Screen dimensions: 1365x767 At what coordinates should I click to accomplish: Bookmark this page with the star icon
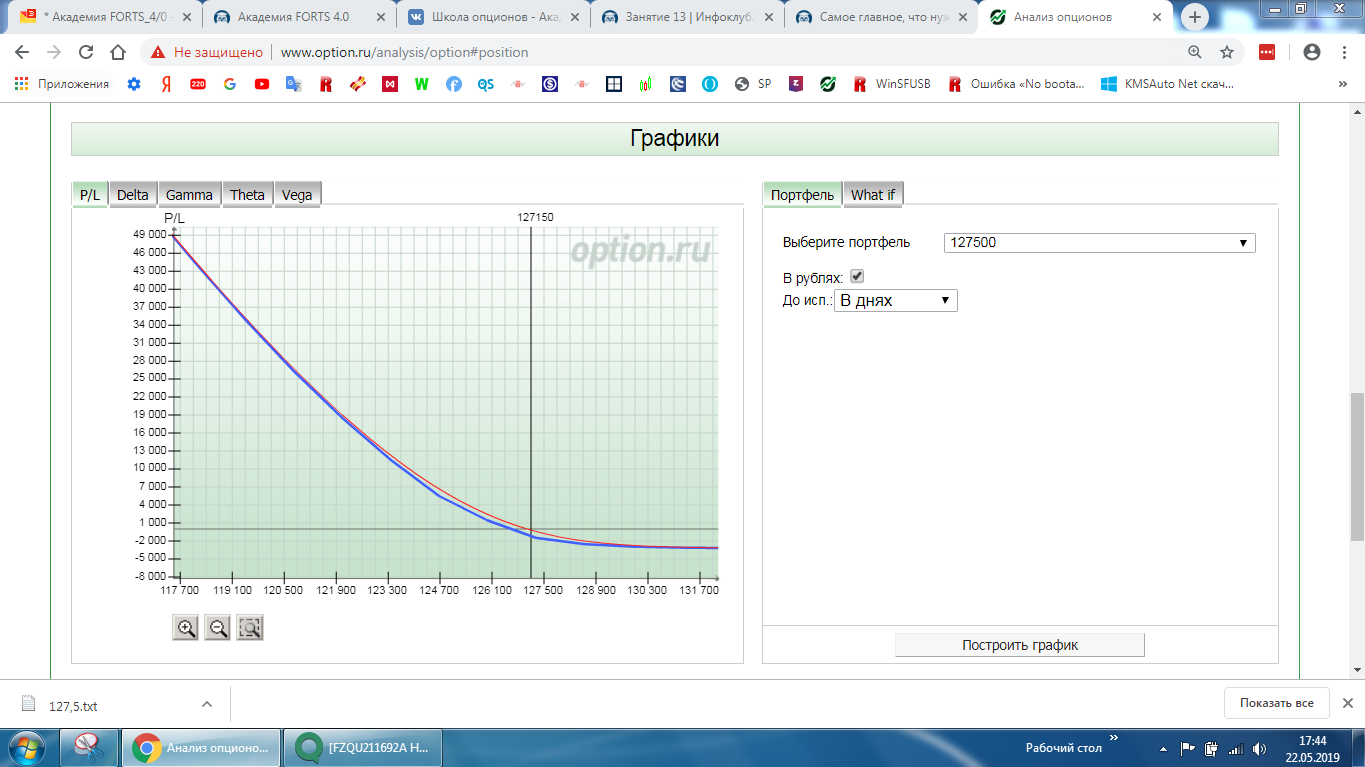(x=1227, y=52)
